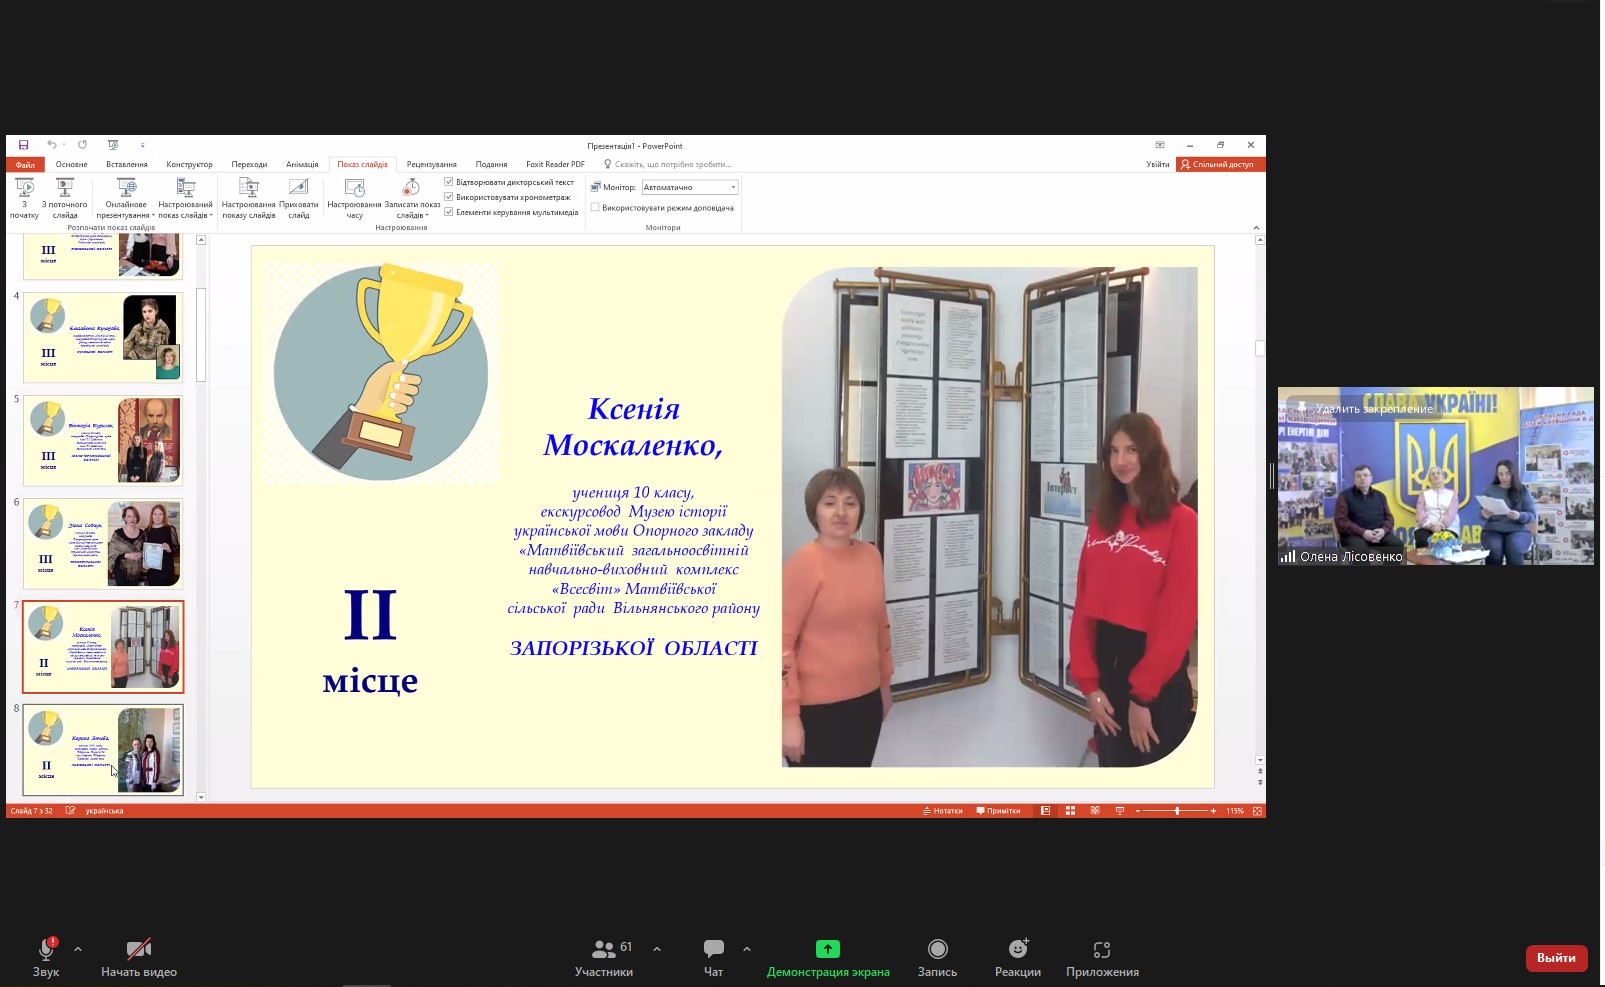
Task: Start Zoom recording with Запись
Action: (x=937, y=957)
